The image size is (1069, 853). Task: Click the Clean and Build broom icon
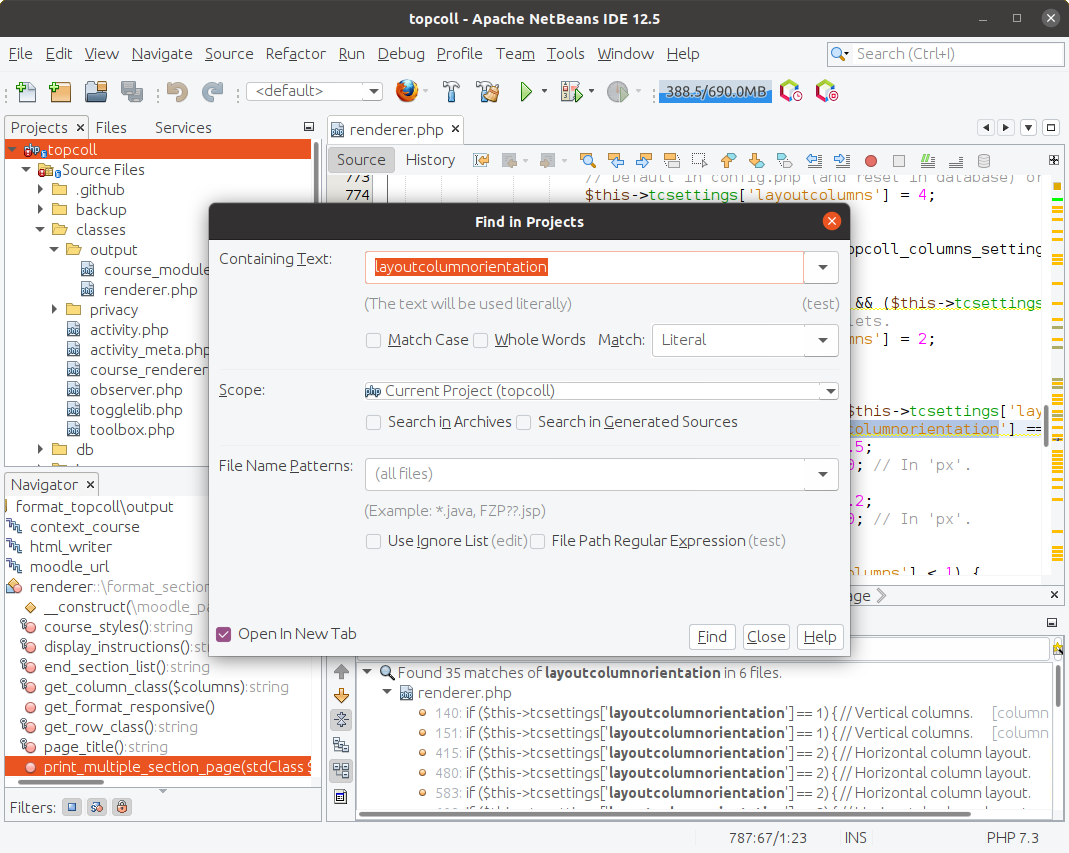(x=487, y=91)
